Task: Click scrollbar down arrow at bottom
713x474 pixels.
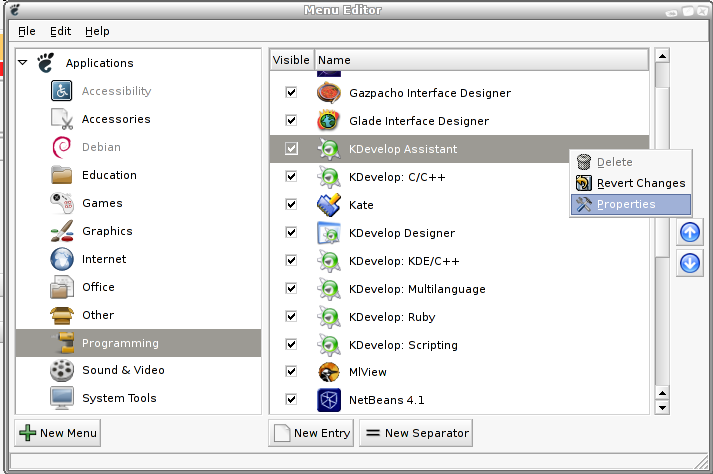Action: [663, 408]
